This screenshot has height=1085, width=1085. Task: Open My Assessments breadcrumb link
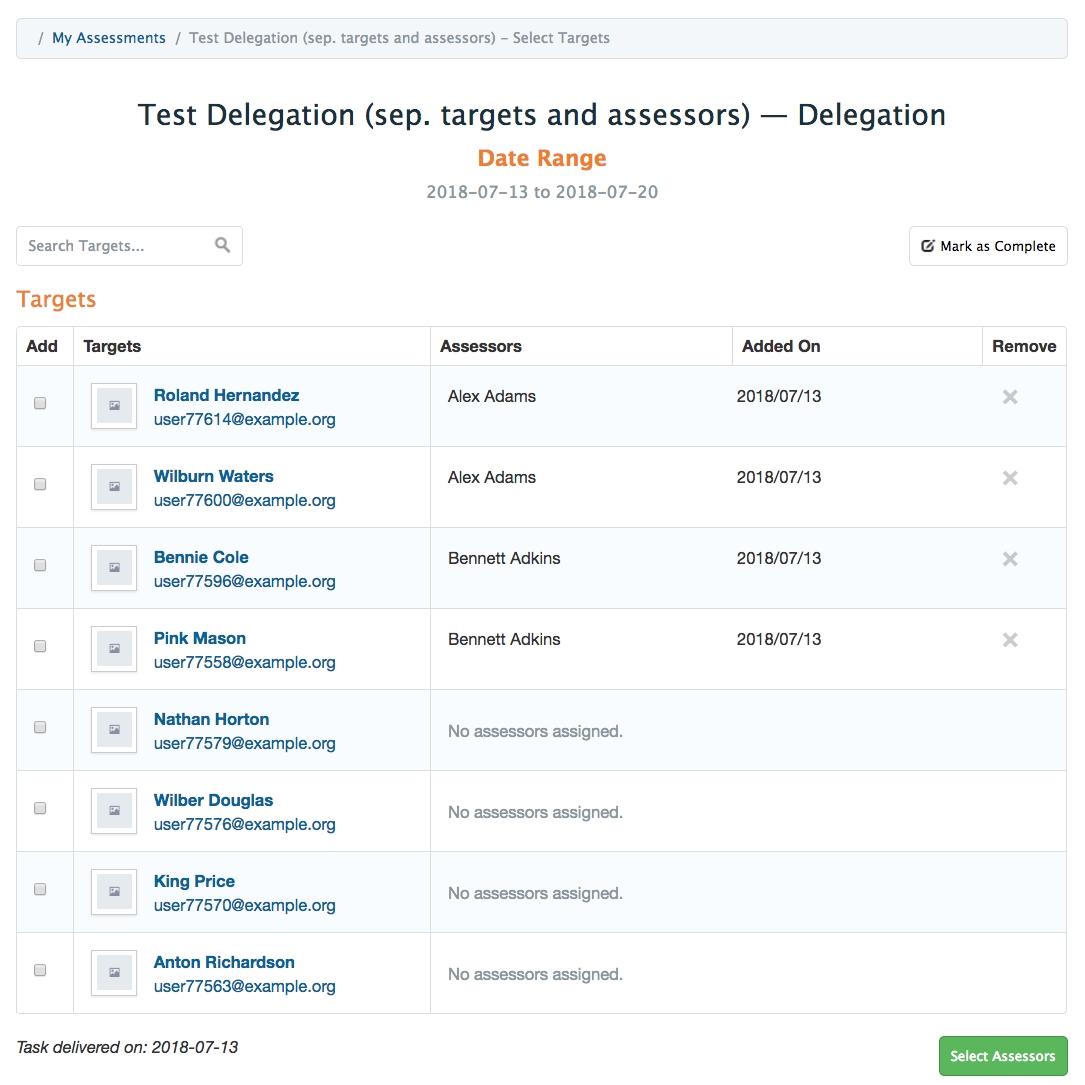point(109,38)
